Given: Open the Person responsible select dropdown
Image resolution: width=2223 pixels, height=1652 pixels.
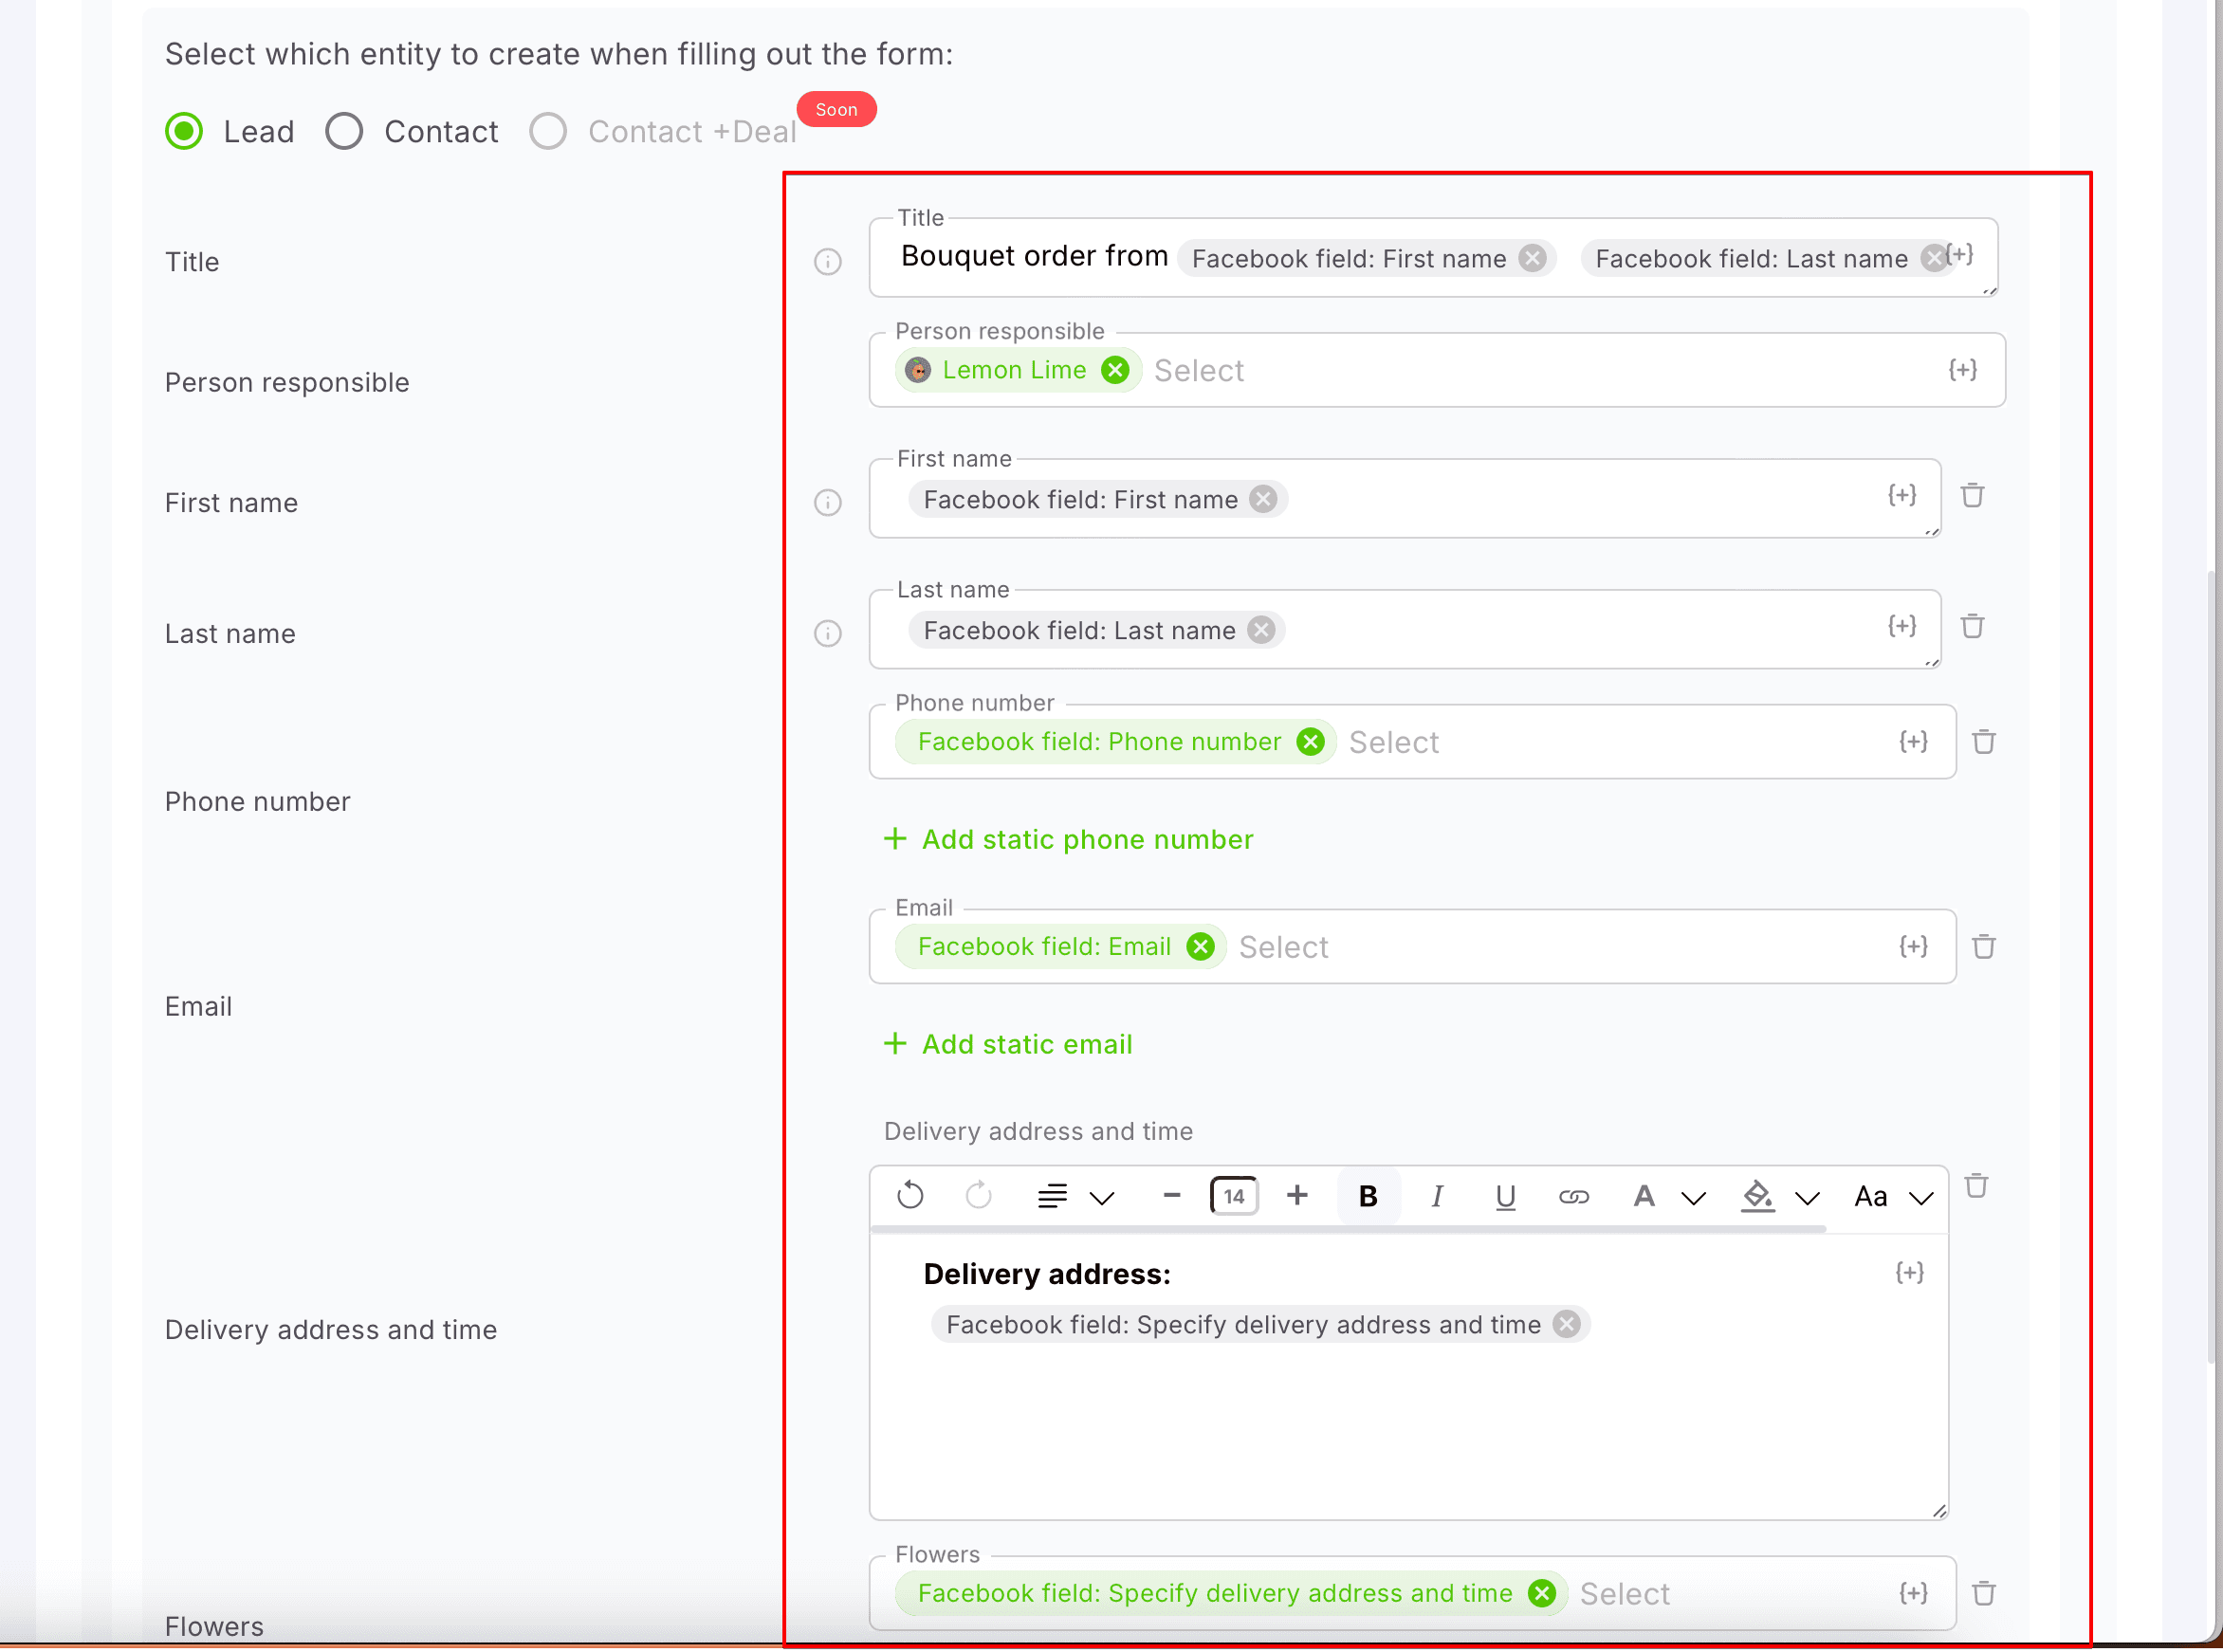Looking at the screenshot, I should tap(1199, 371).
